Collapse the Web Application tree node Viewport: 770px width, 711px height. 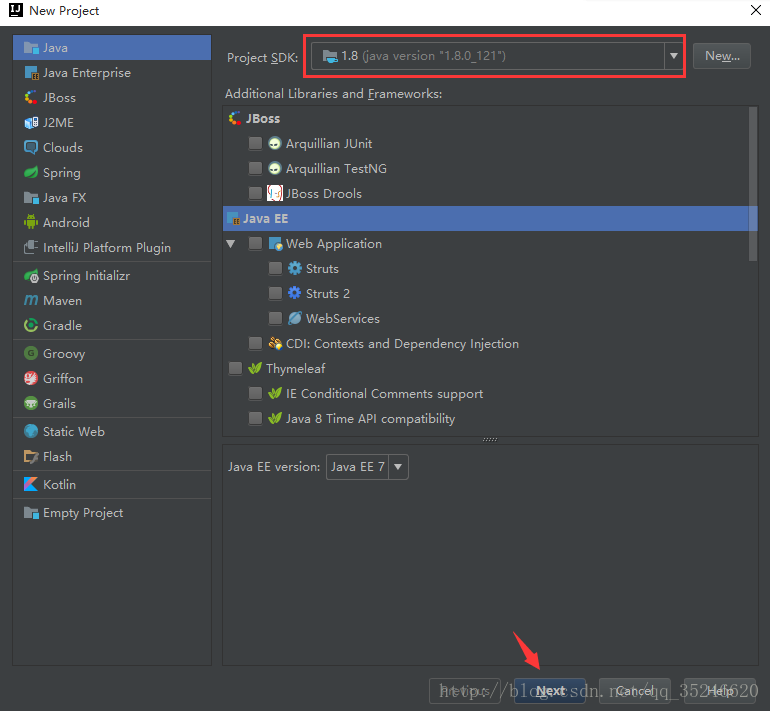coord(230,244)
